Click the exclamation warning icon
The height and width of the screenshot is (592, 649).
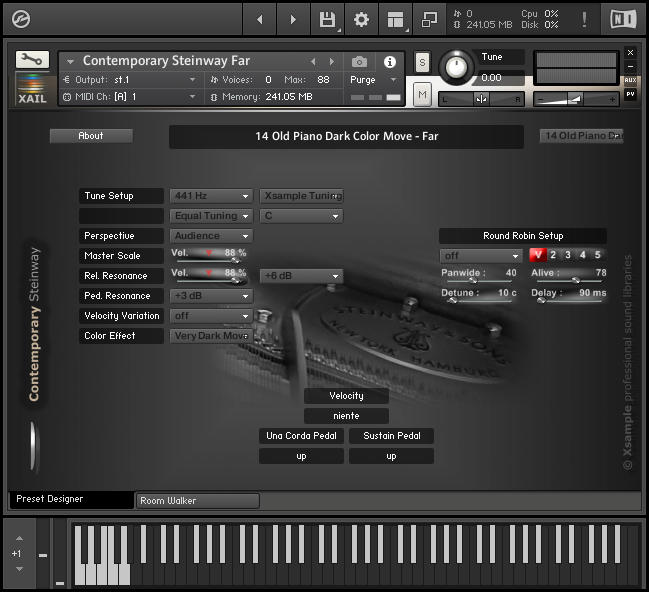[x=584, y=19]
